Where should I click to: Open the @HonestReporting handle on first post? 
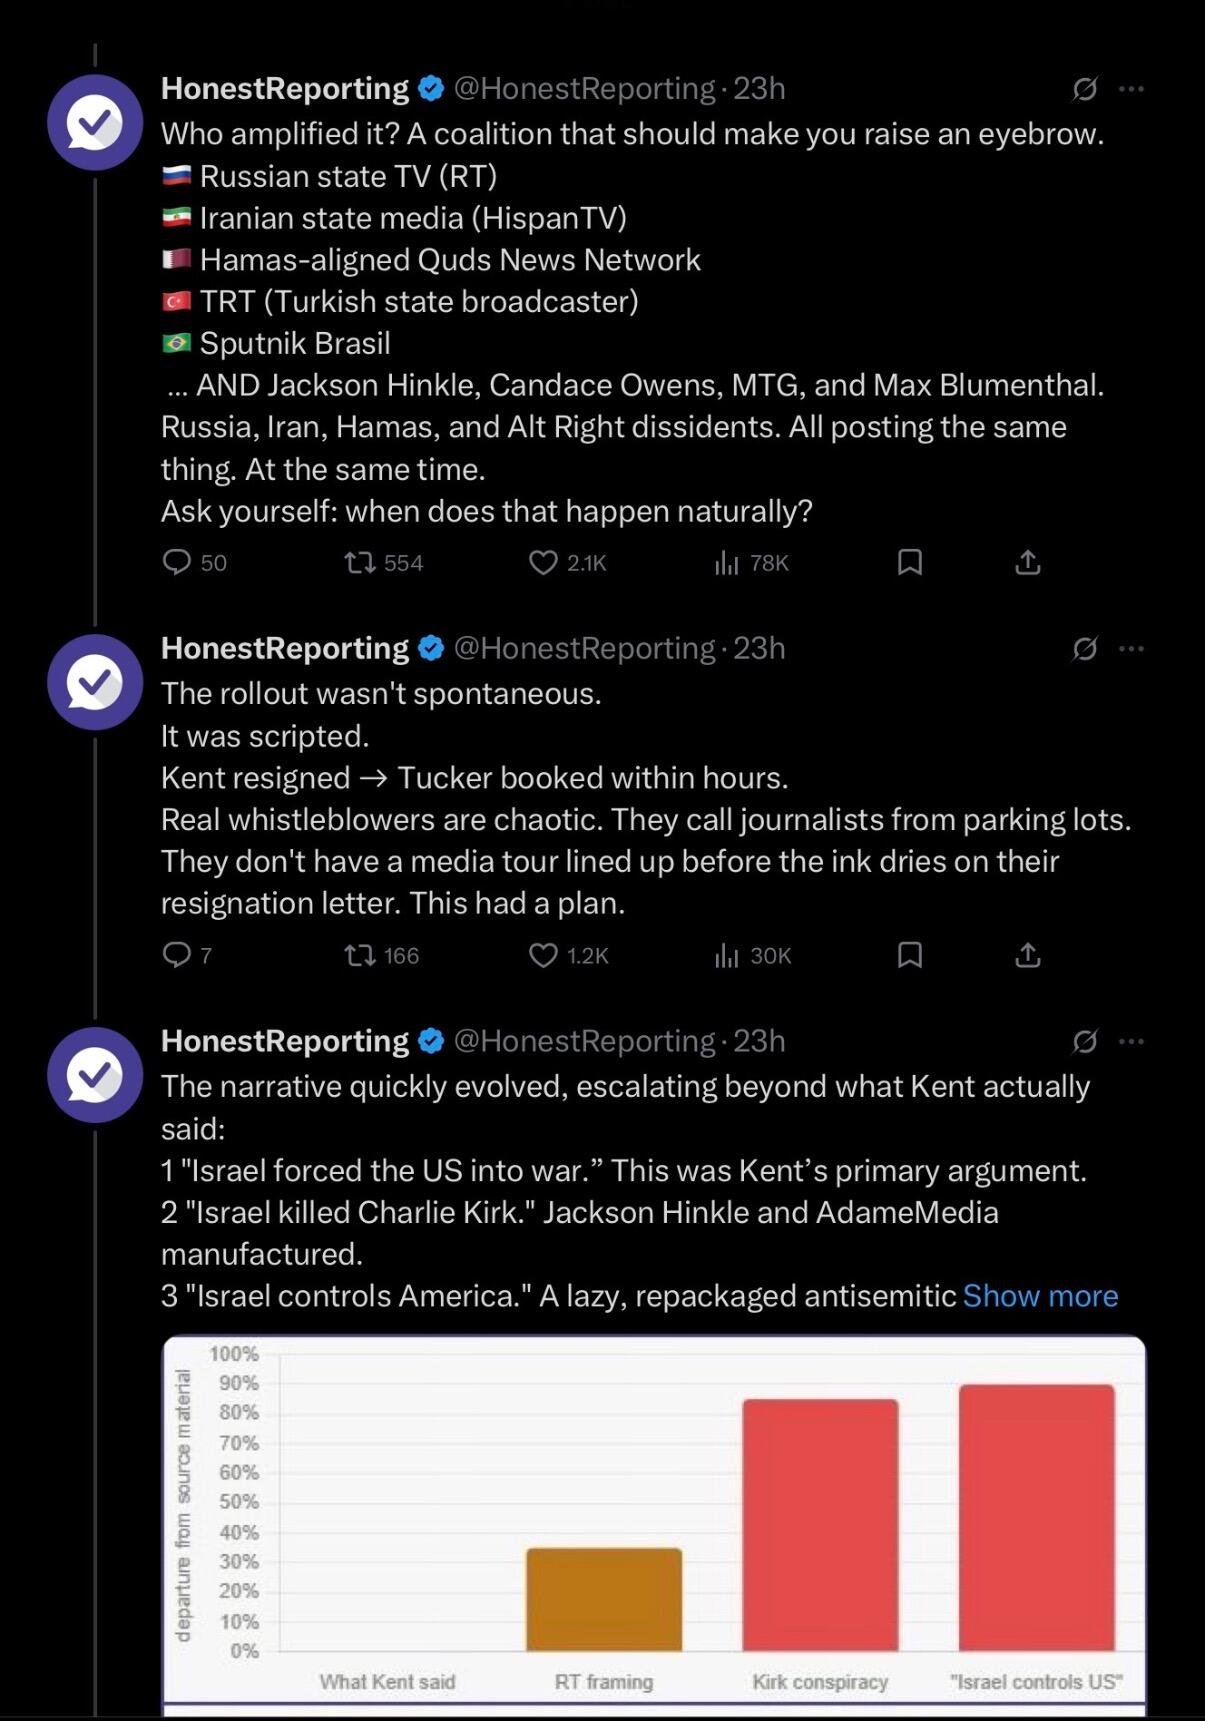(x=584, y=89)
